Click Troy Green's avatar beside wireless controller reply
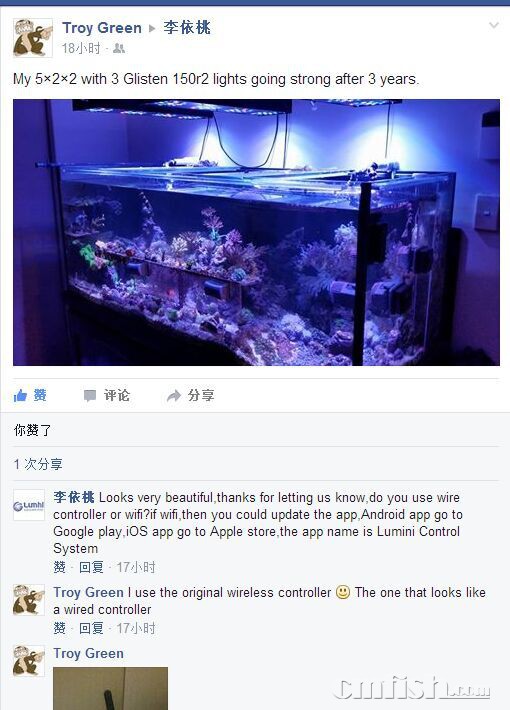The image size is (510, 710). (x=29, y=600)
